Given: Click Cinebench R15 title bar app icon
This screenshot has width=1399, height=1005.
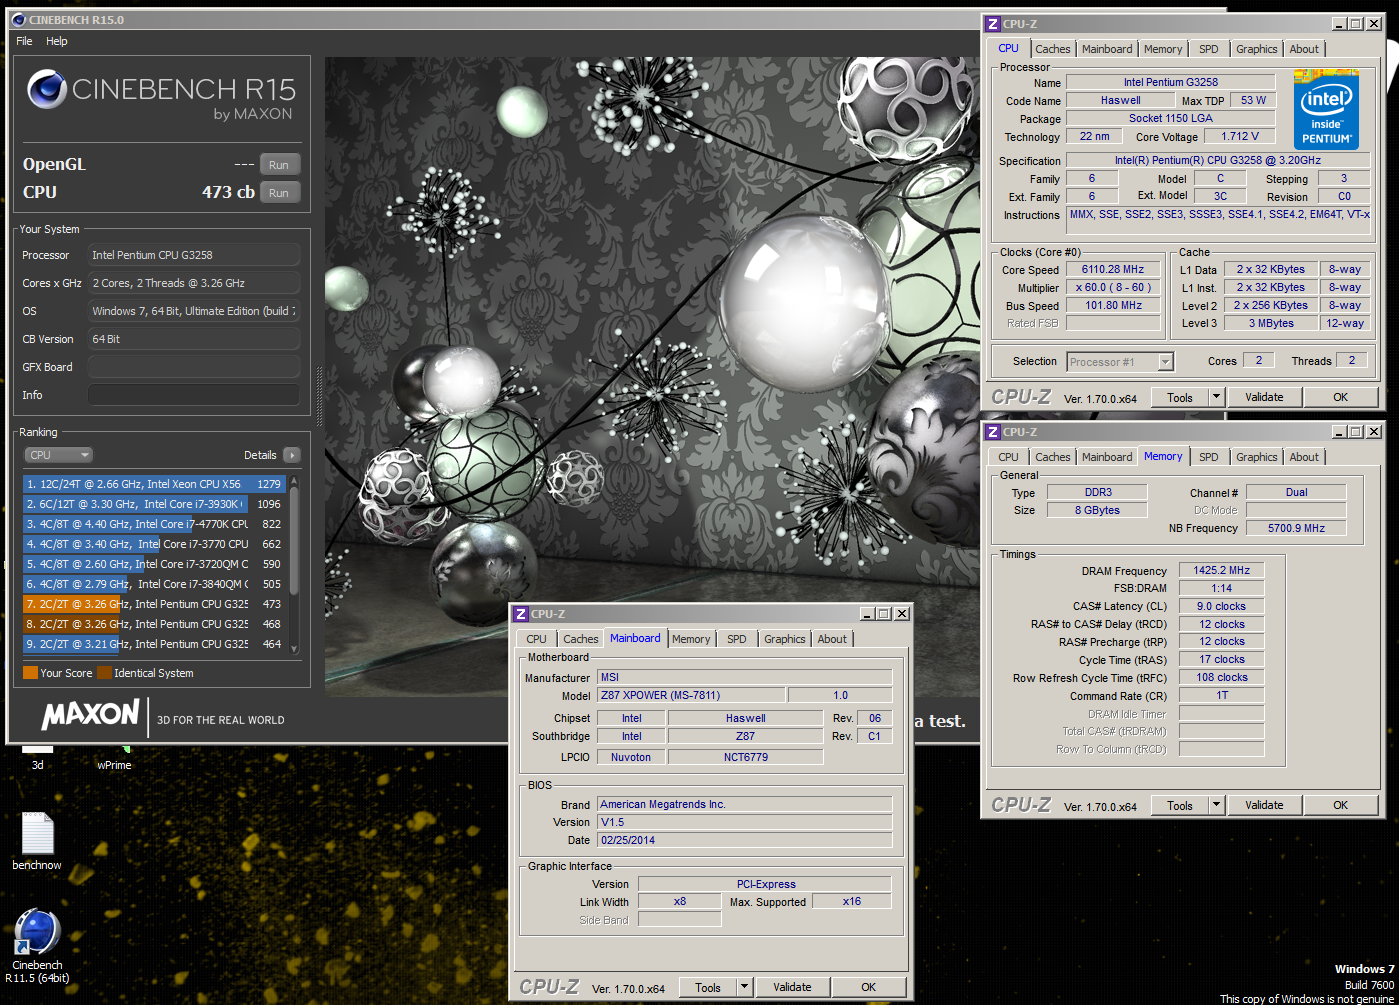Looking at the screenshot, I should pyautogui.click(x=19, y=20).
